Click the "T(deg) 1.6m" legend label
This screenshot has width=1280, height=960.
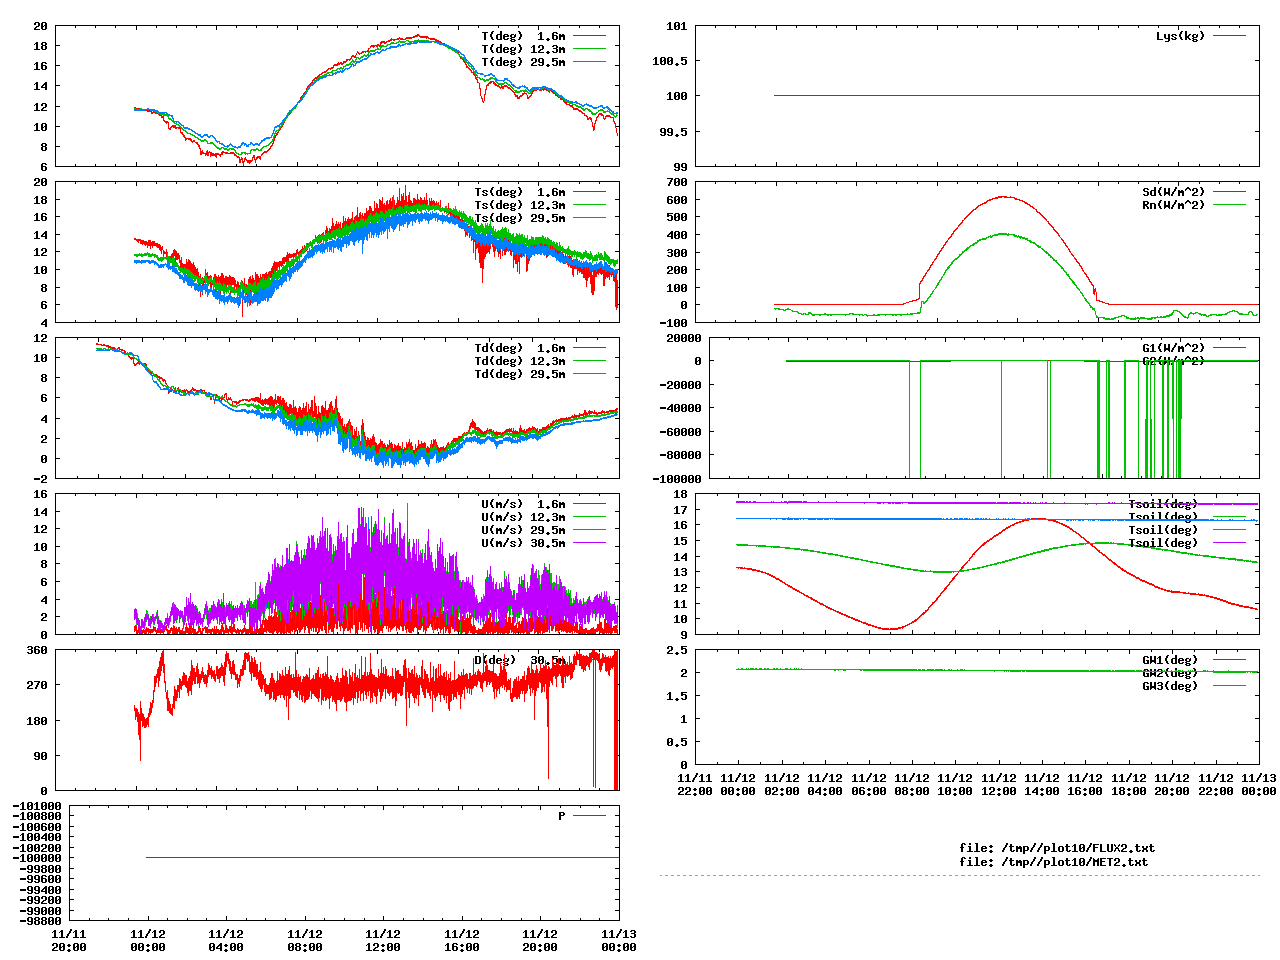coord(523,36)
